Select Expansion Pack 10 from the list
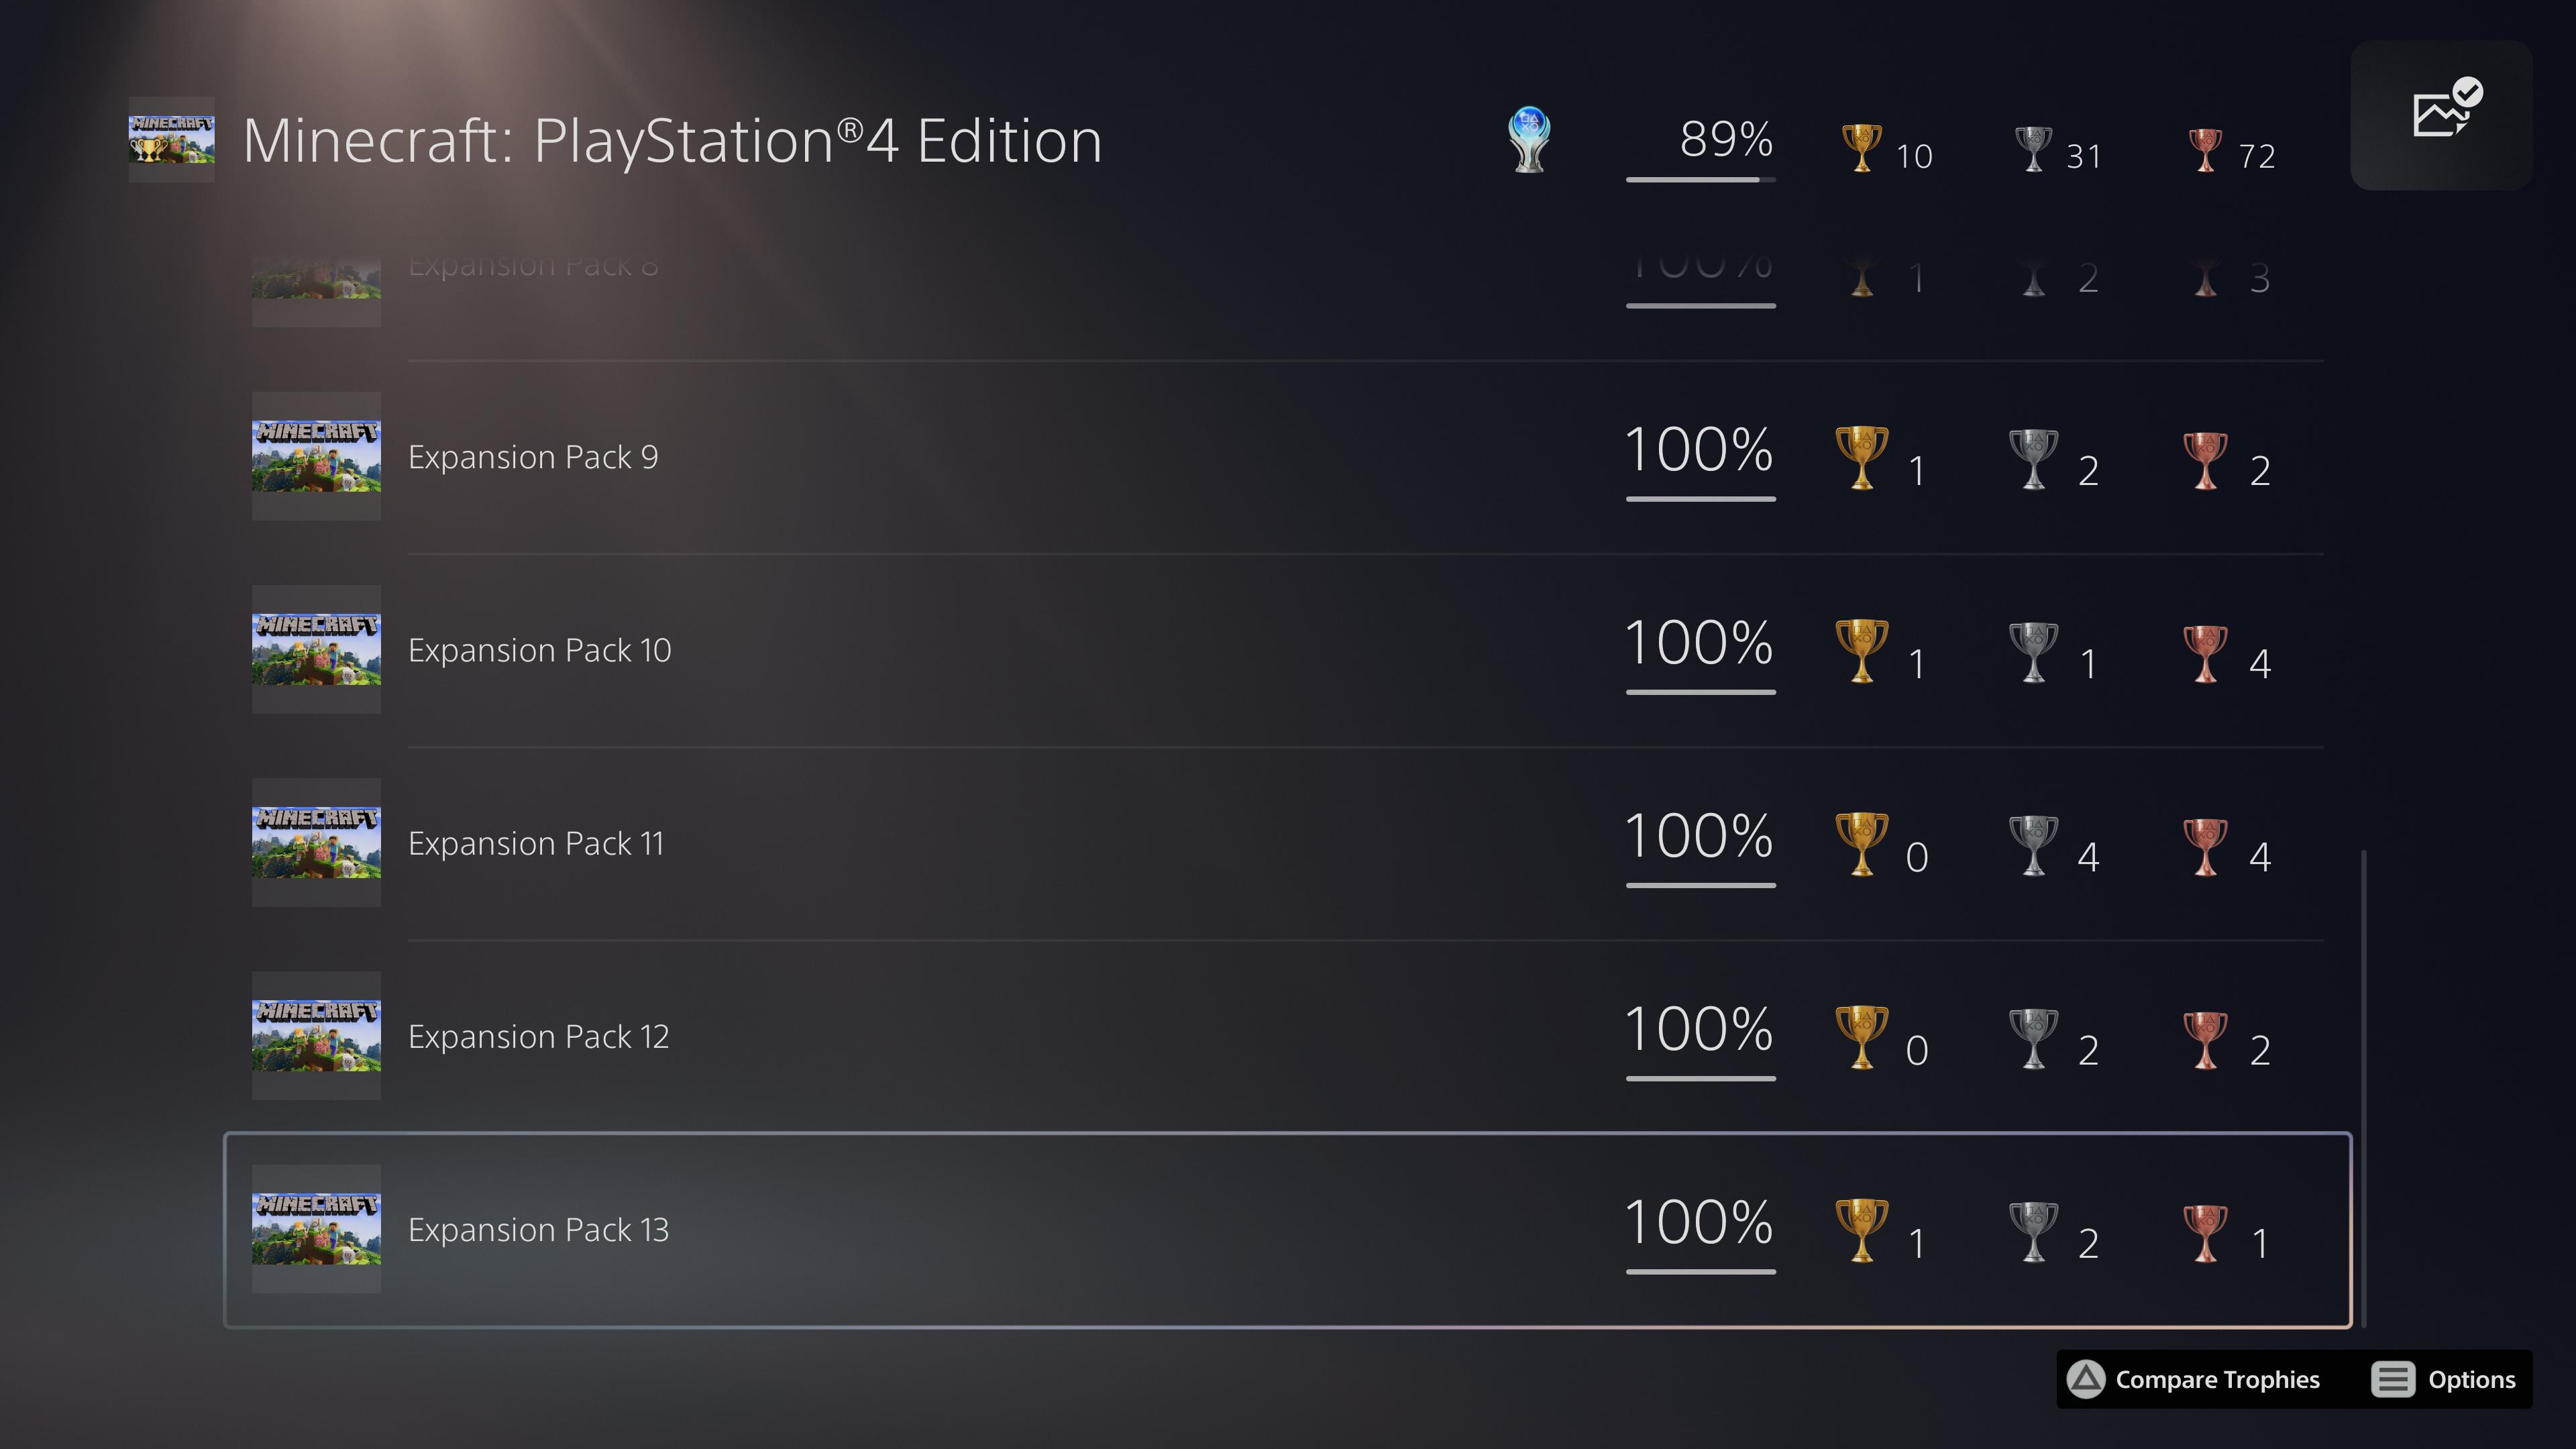The height and width of the screenshot is (1449, 2576). [539, 650]
